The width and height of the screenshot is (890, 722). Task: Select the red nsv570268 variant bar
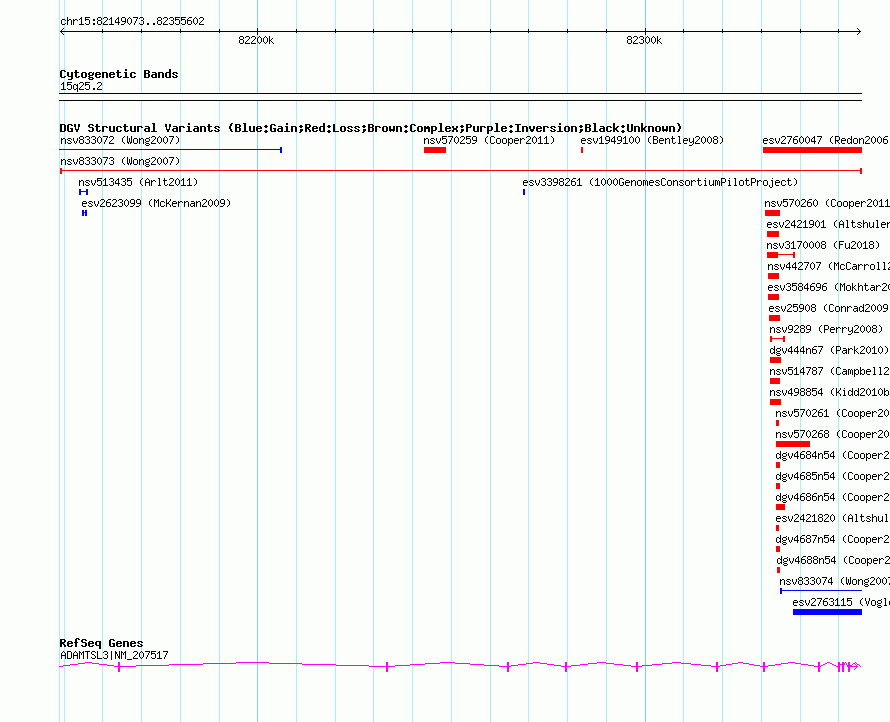(x=792, y=443)
